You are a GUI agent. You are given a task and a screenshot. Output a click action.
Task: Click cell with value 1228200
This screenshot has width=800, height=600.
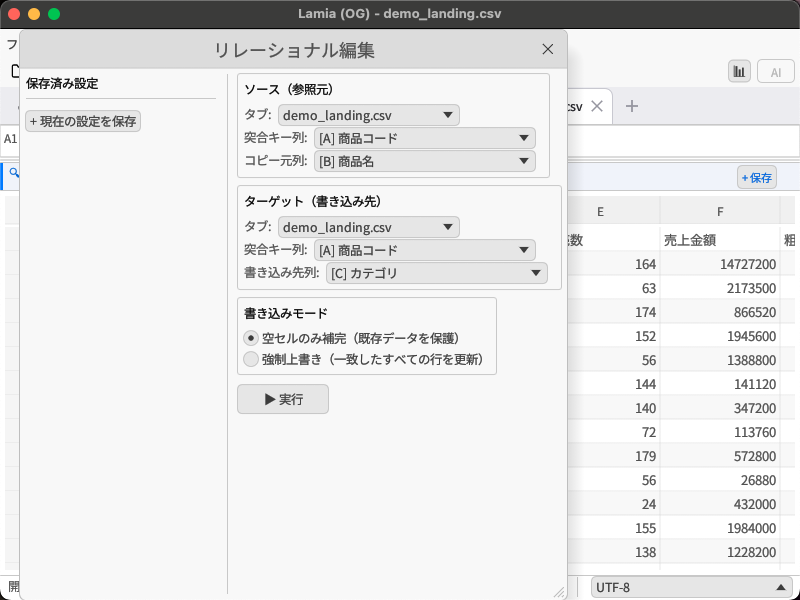(720, 552)
